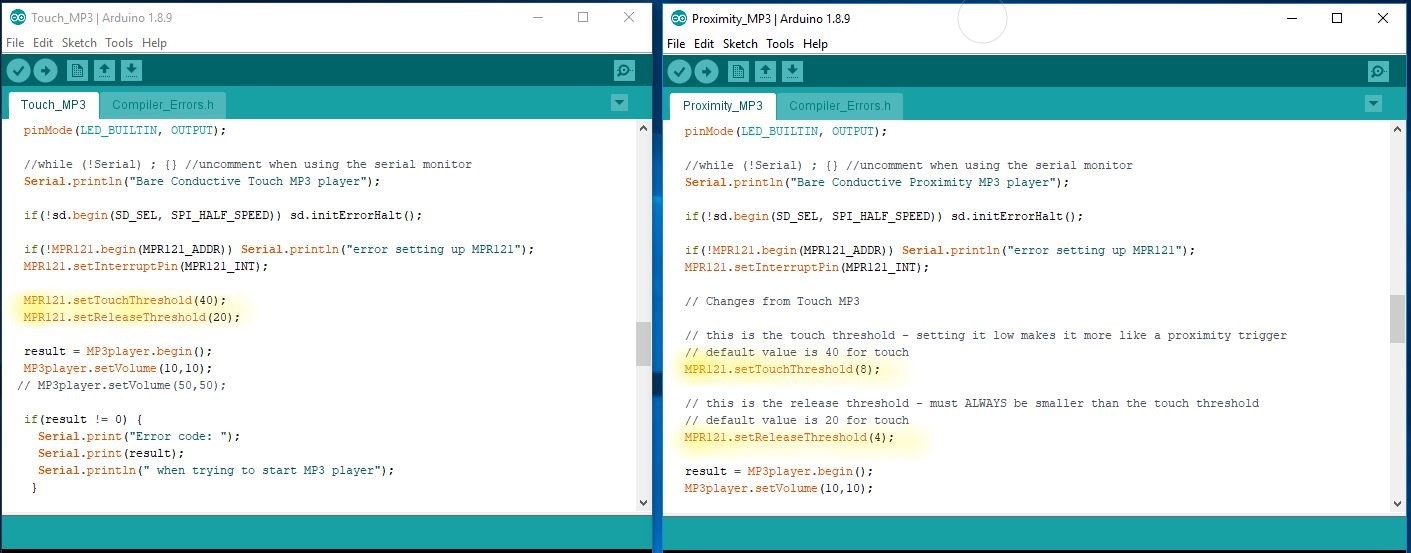1411x553 pixels.
Task: Click "Bare Conductive Proximity MP3 player" println line
Action: [x=877, y=182]
